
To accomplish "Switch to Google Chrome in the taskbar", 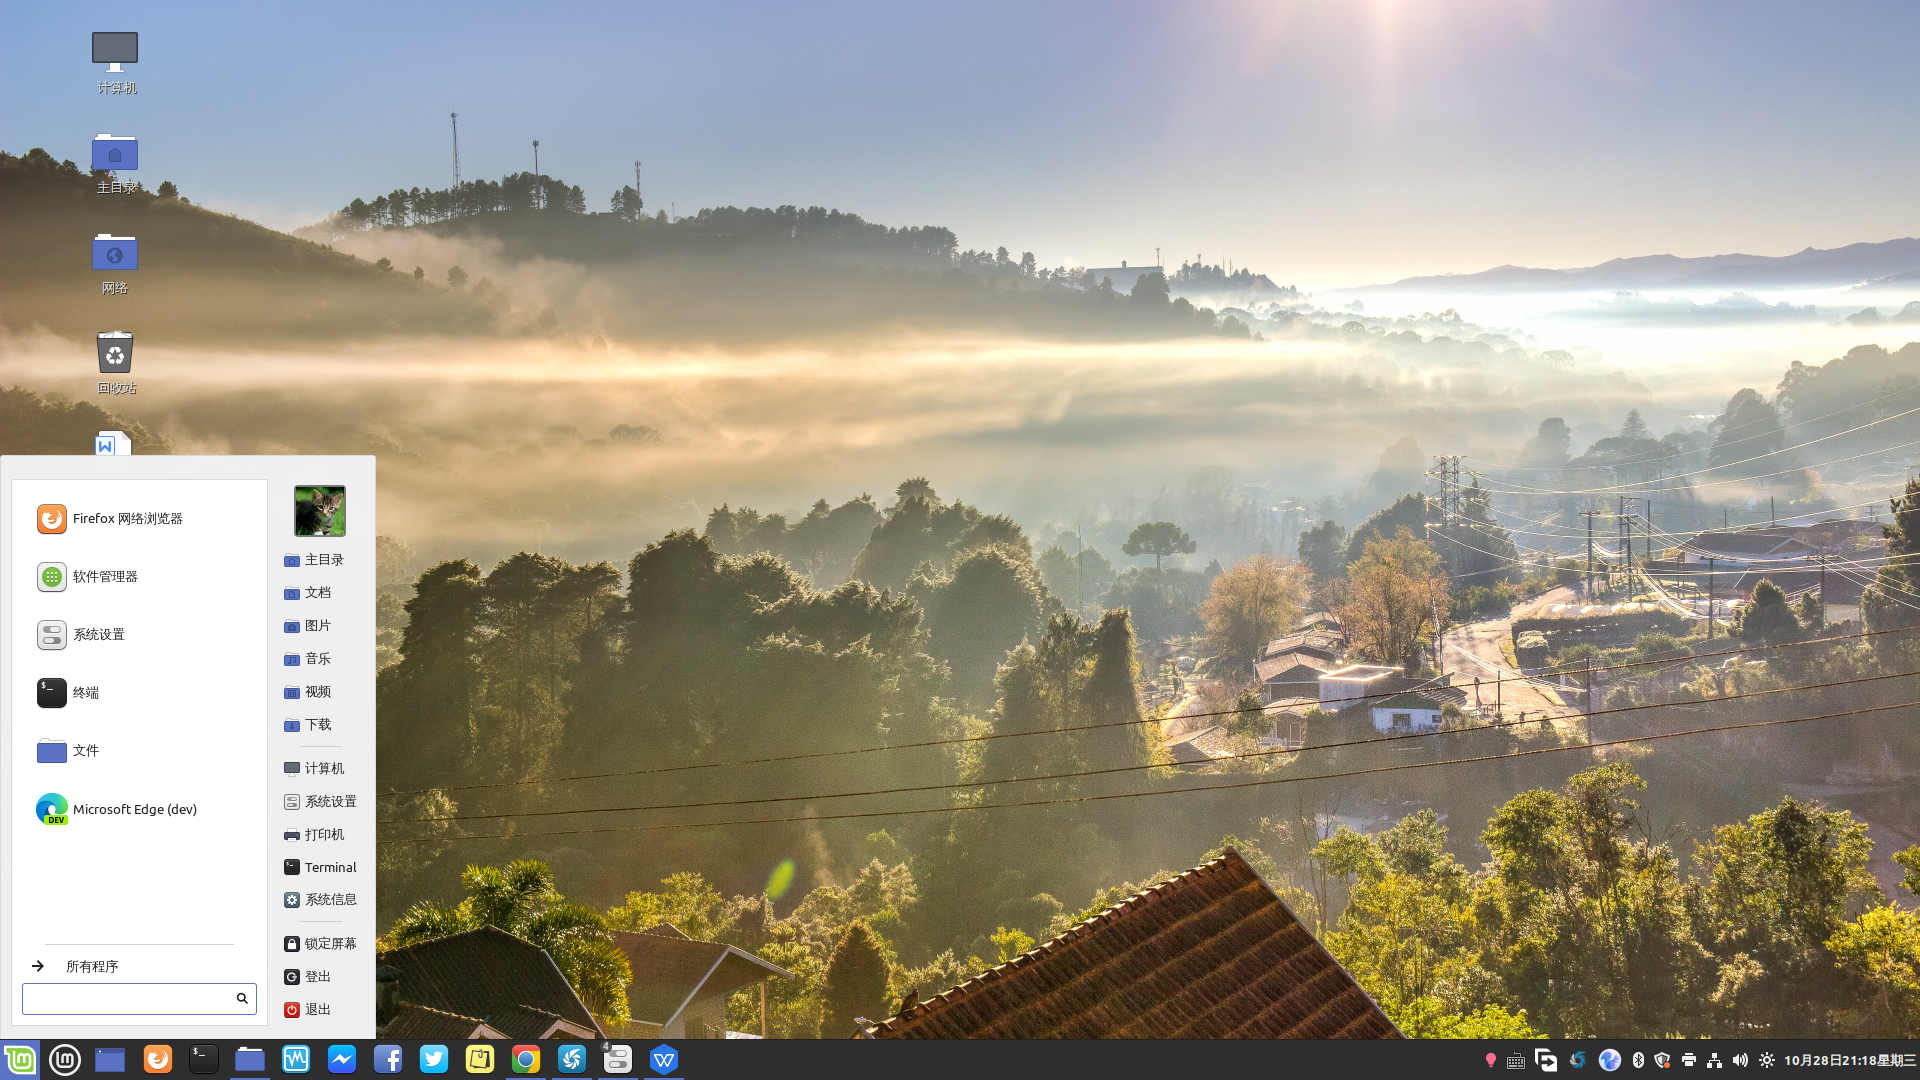I will [526, 1060].
